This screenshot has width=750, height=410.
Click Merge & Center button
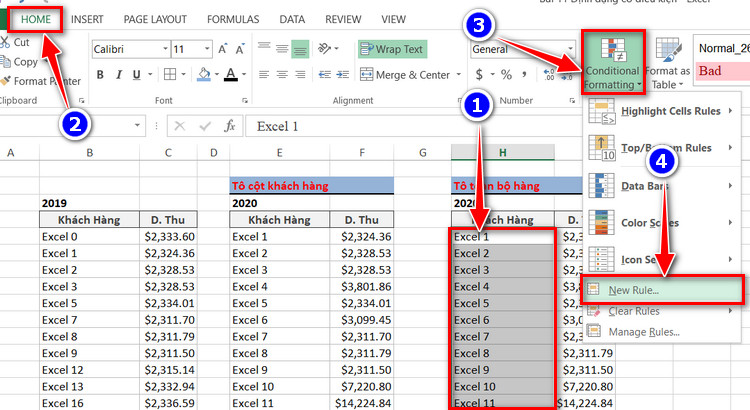point(405,75)
